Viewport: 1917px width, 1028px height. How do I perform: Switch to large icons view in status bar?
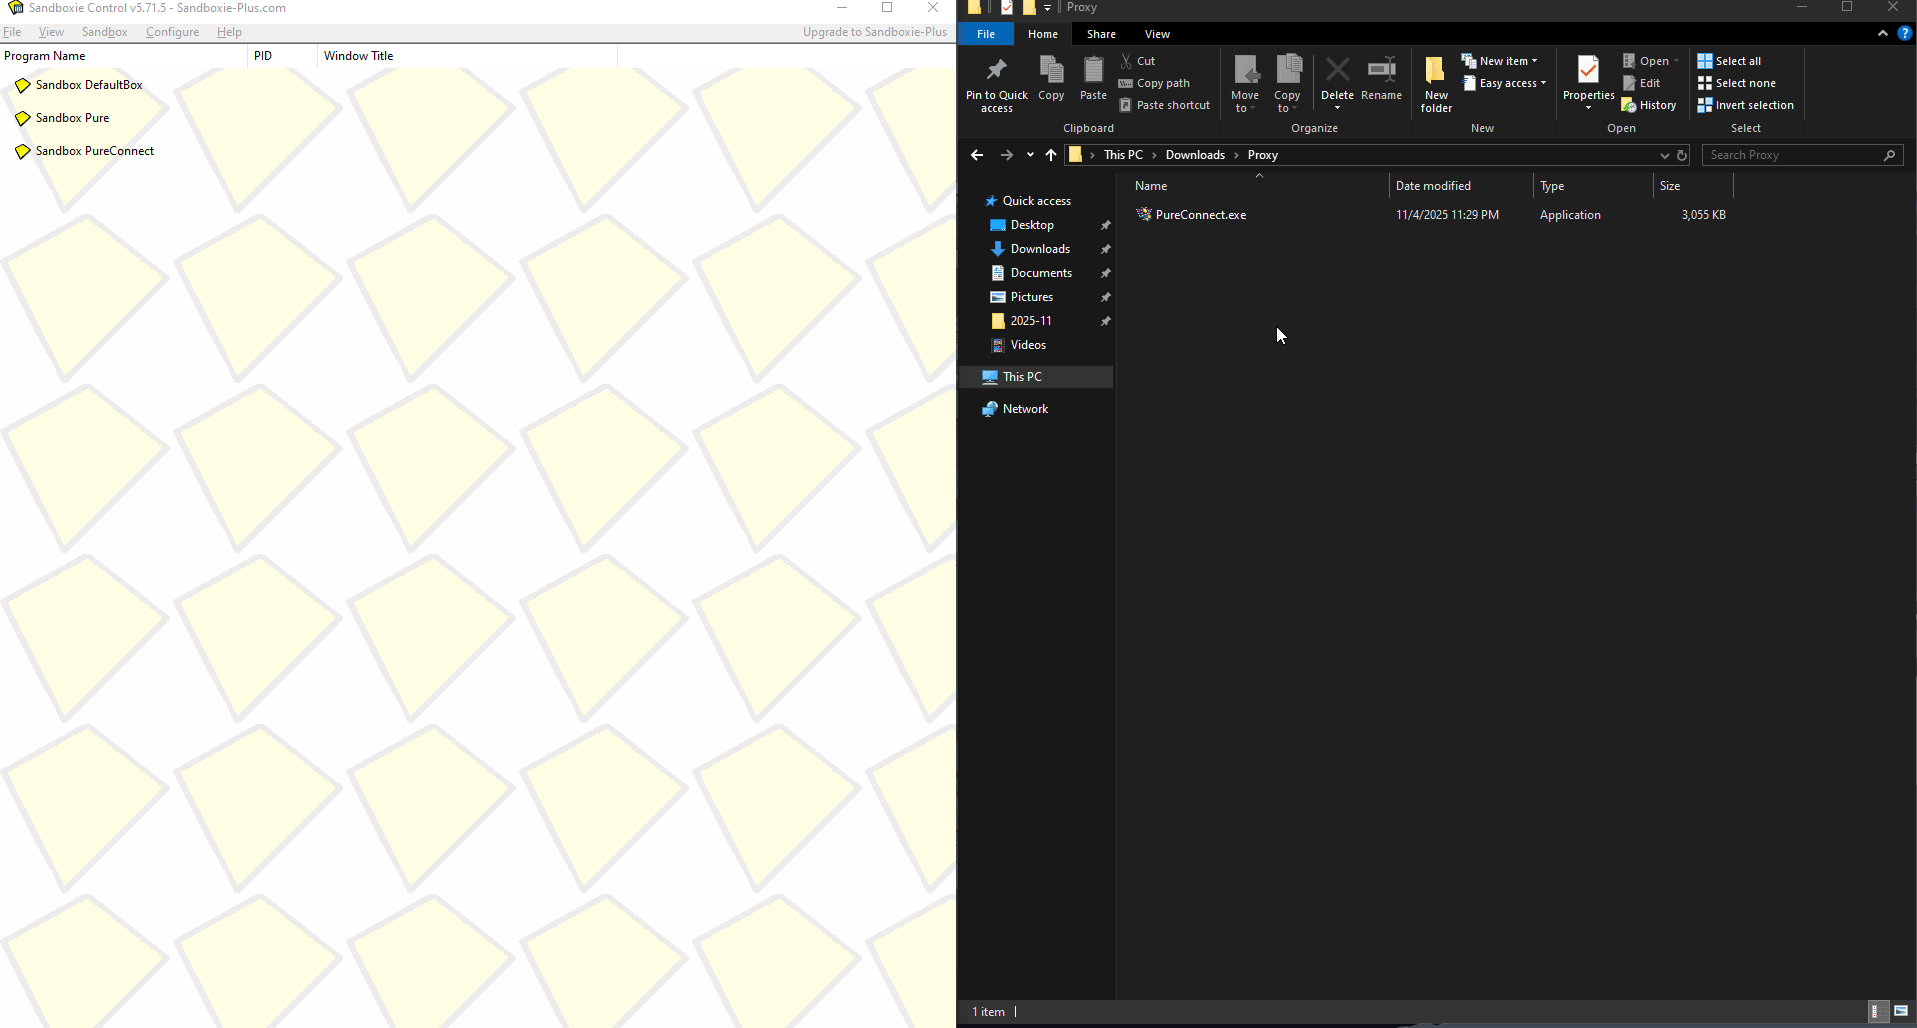1901,1011
